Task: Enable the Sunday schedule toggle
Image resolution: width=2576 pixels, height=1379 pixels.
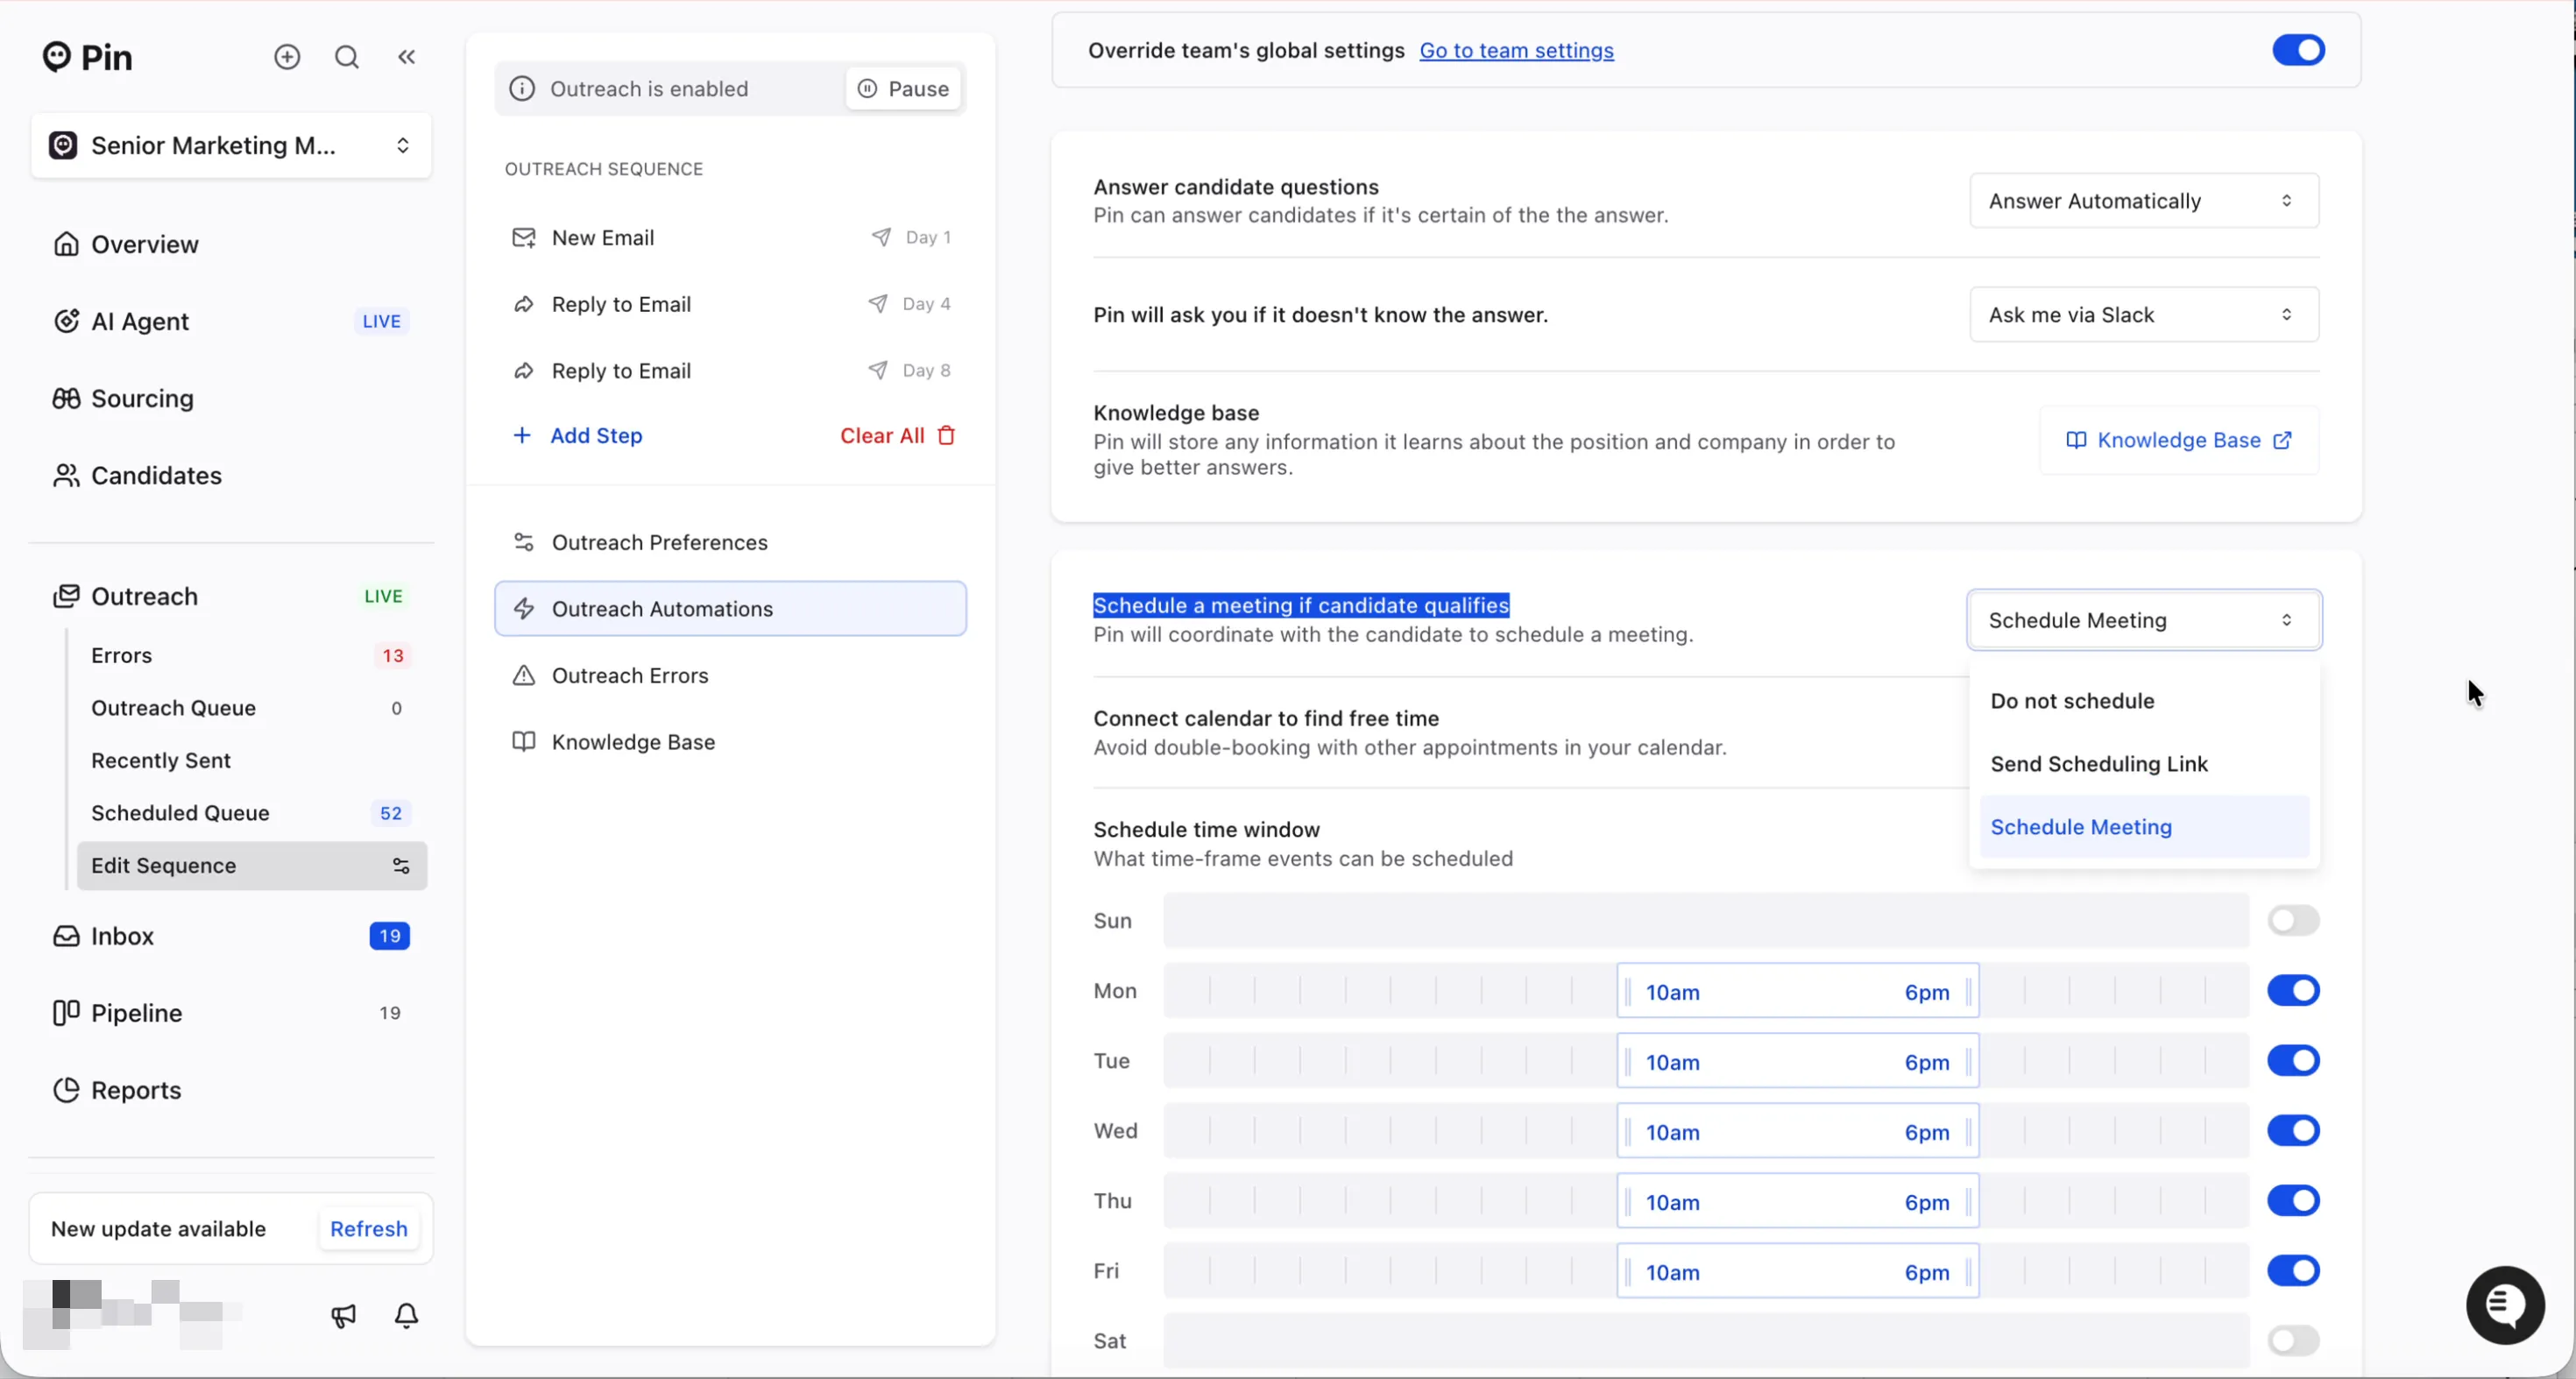Action: 2293,921
